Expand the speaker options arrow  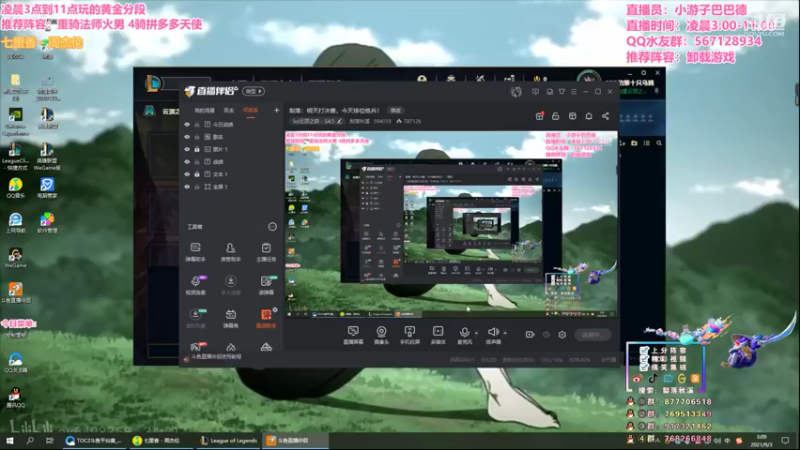[x=505, y=333]
